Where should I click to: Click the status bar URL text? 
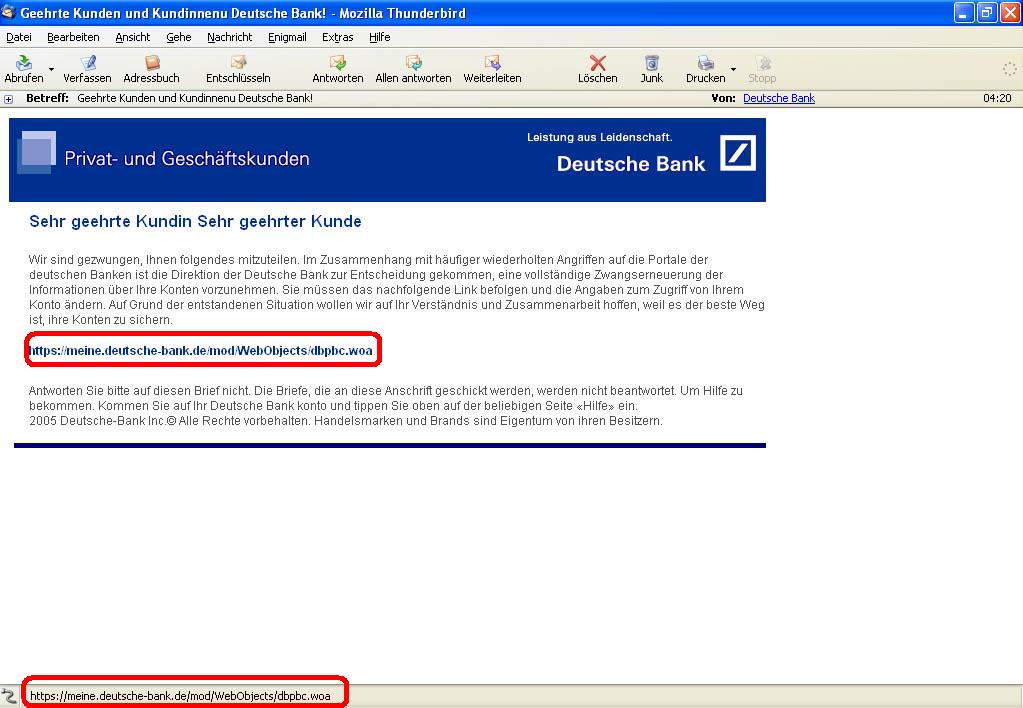[x=180, y=696]
